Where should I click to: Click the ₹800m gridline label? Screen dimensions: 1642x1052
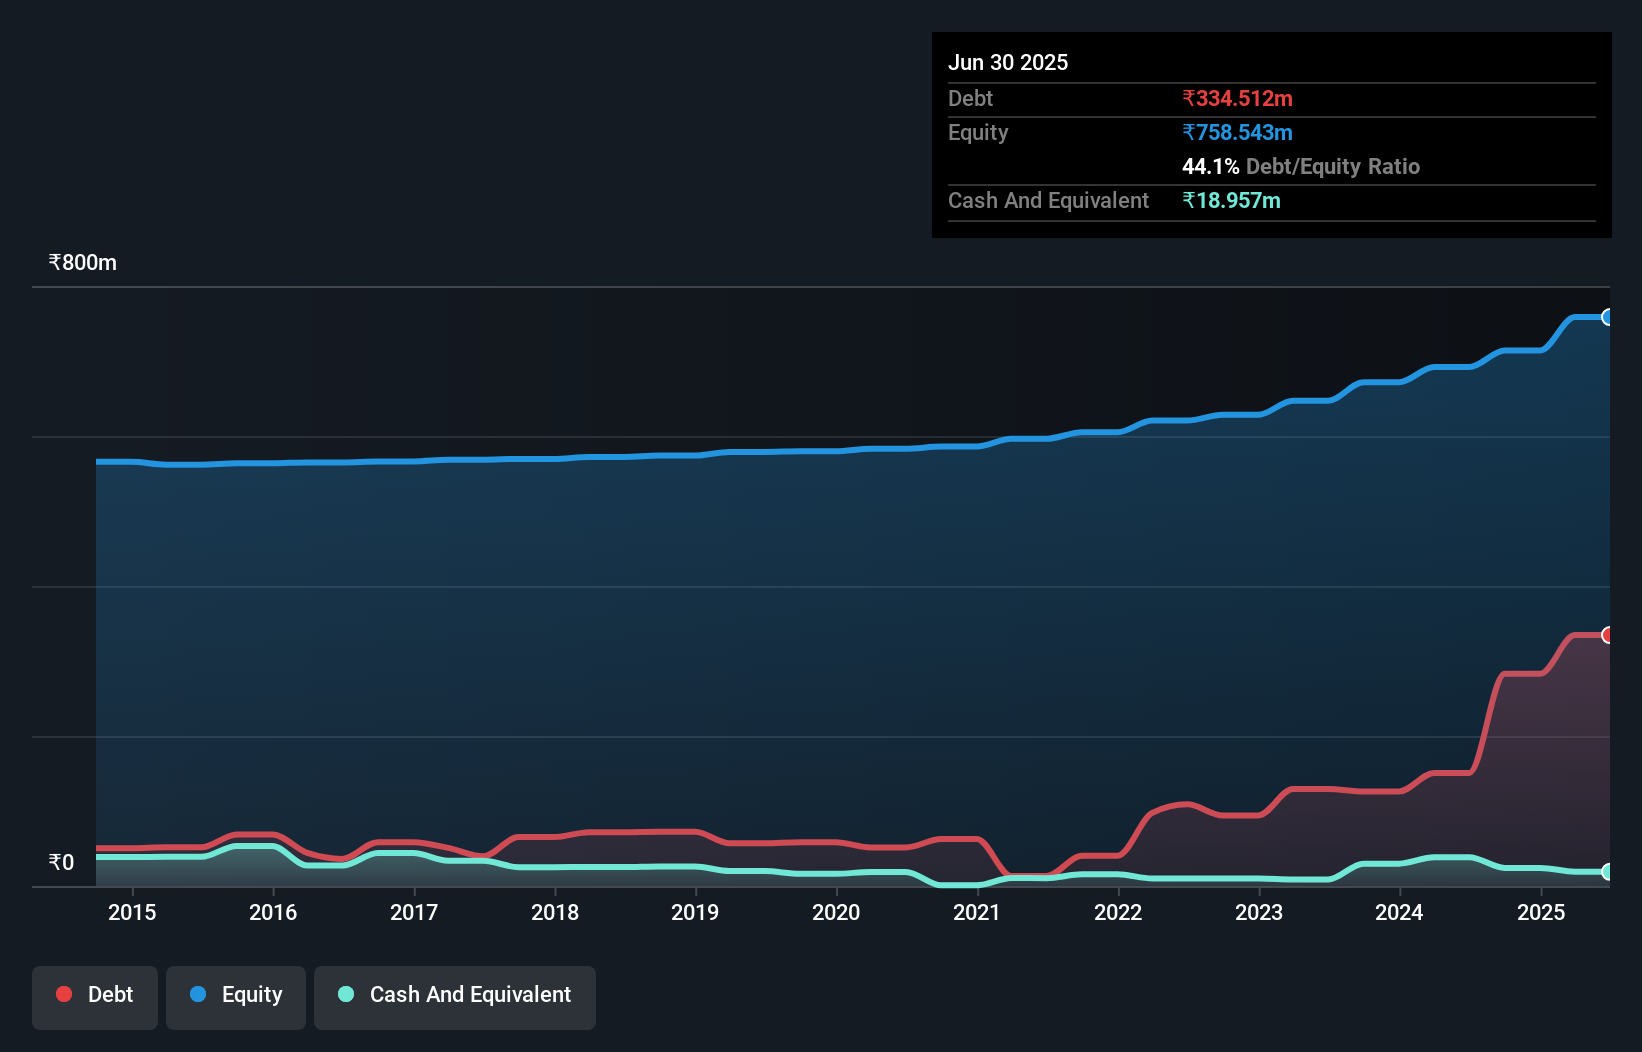coord(82,262)
